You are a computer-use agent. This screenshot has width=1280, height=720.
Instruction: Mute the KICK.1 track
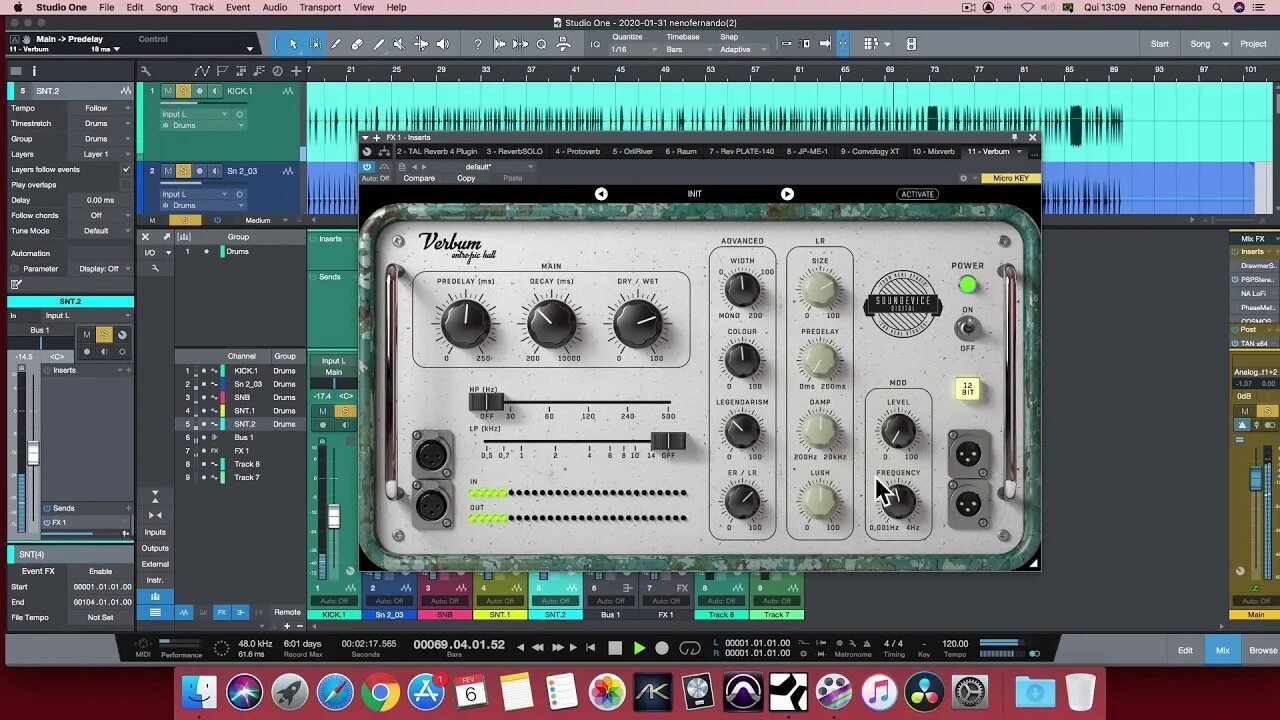(168, 91)
